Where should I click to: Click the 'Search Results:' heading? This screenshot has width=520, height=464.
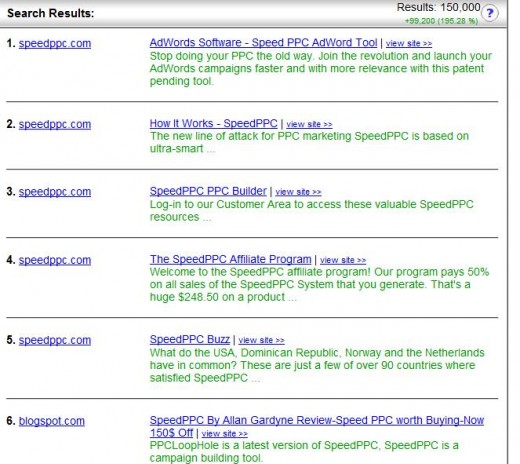51,13
